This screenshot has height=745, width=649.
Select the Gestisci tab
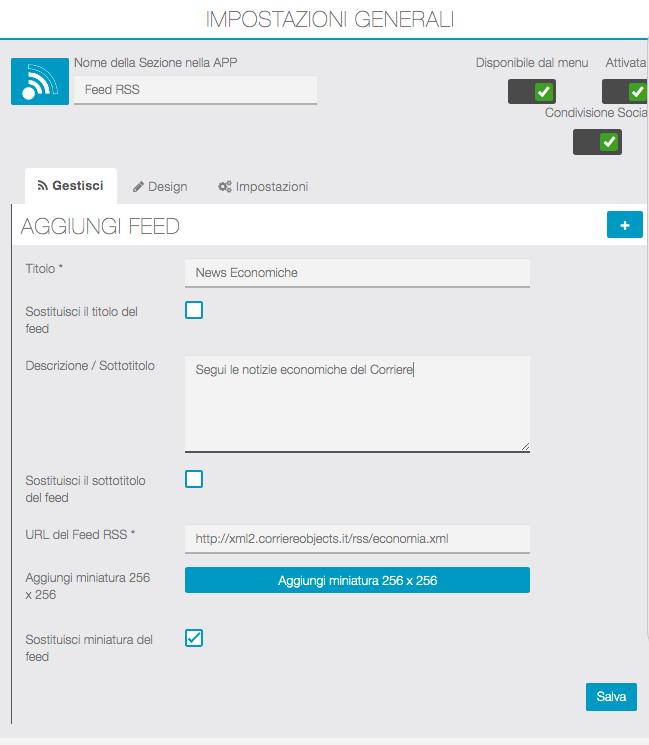70,187
